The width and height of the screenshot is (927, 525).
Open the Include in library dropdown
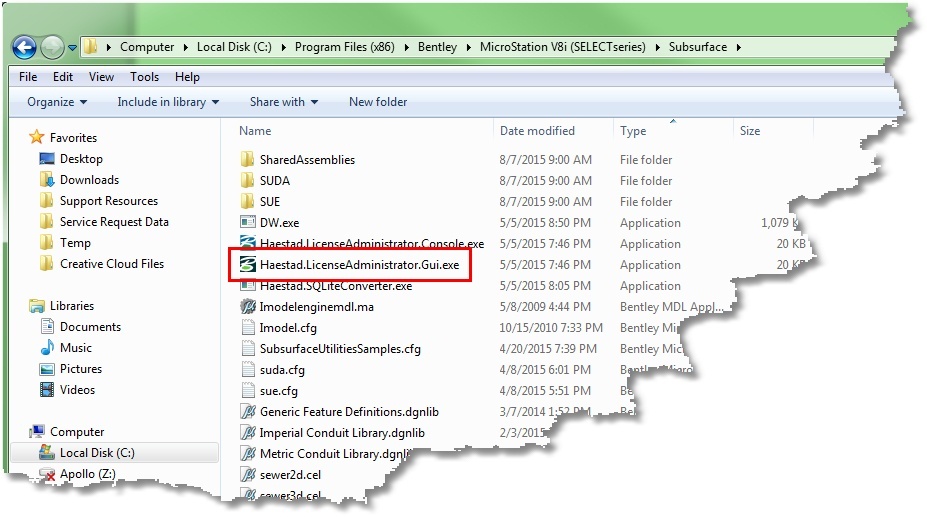coord(168,102)
